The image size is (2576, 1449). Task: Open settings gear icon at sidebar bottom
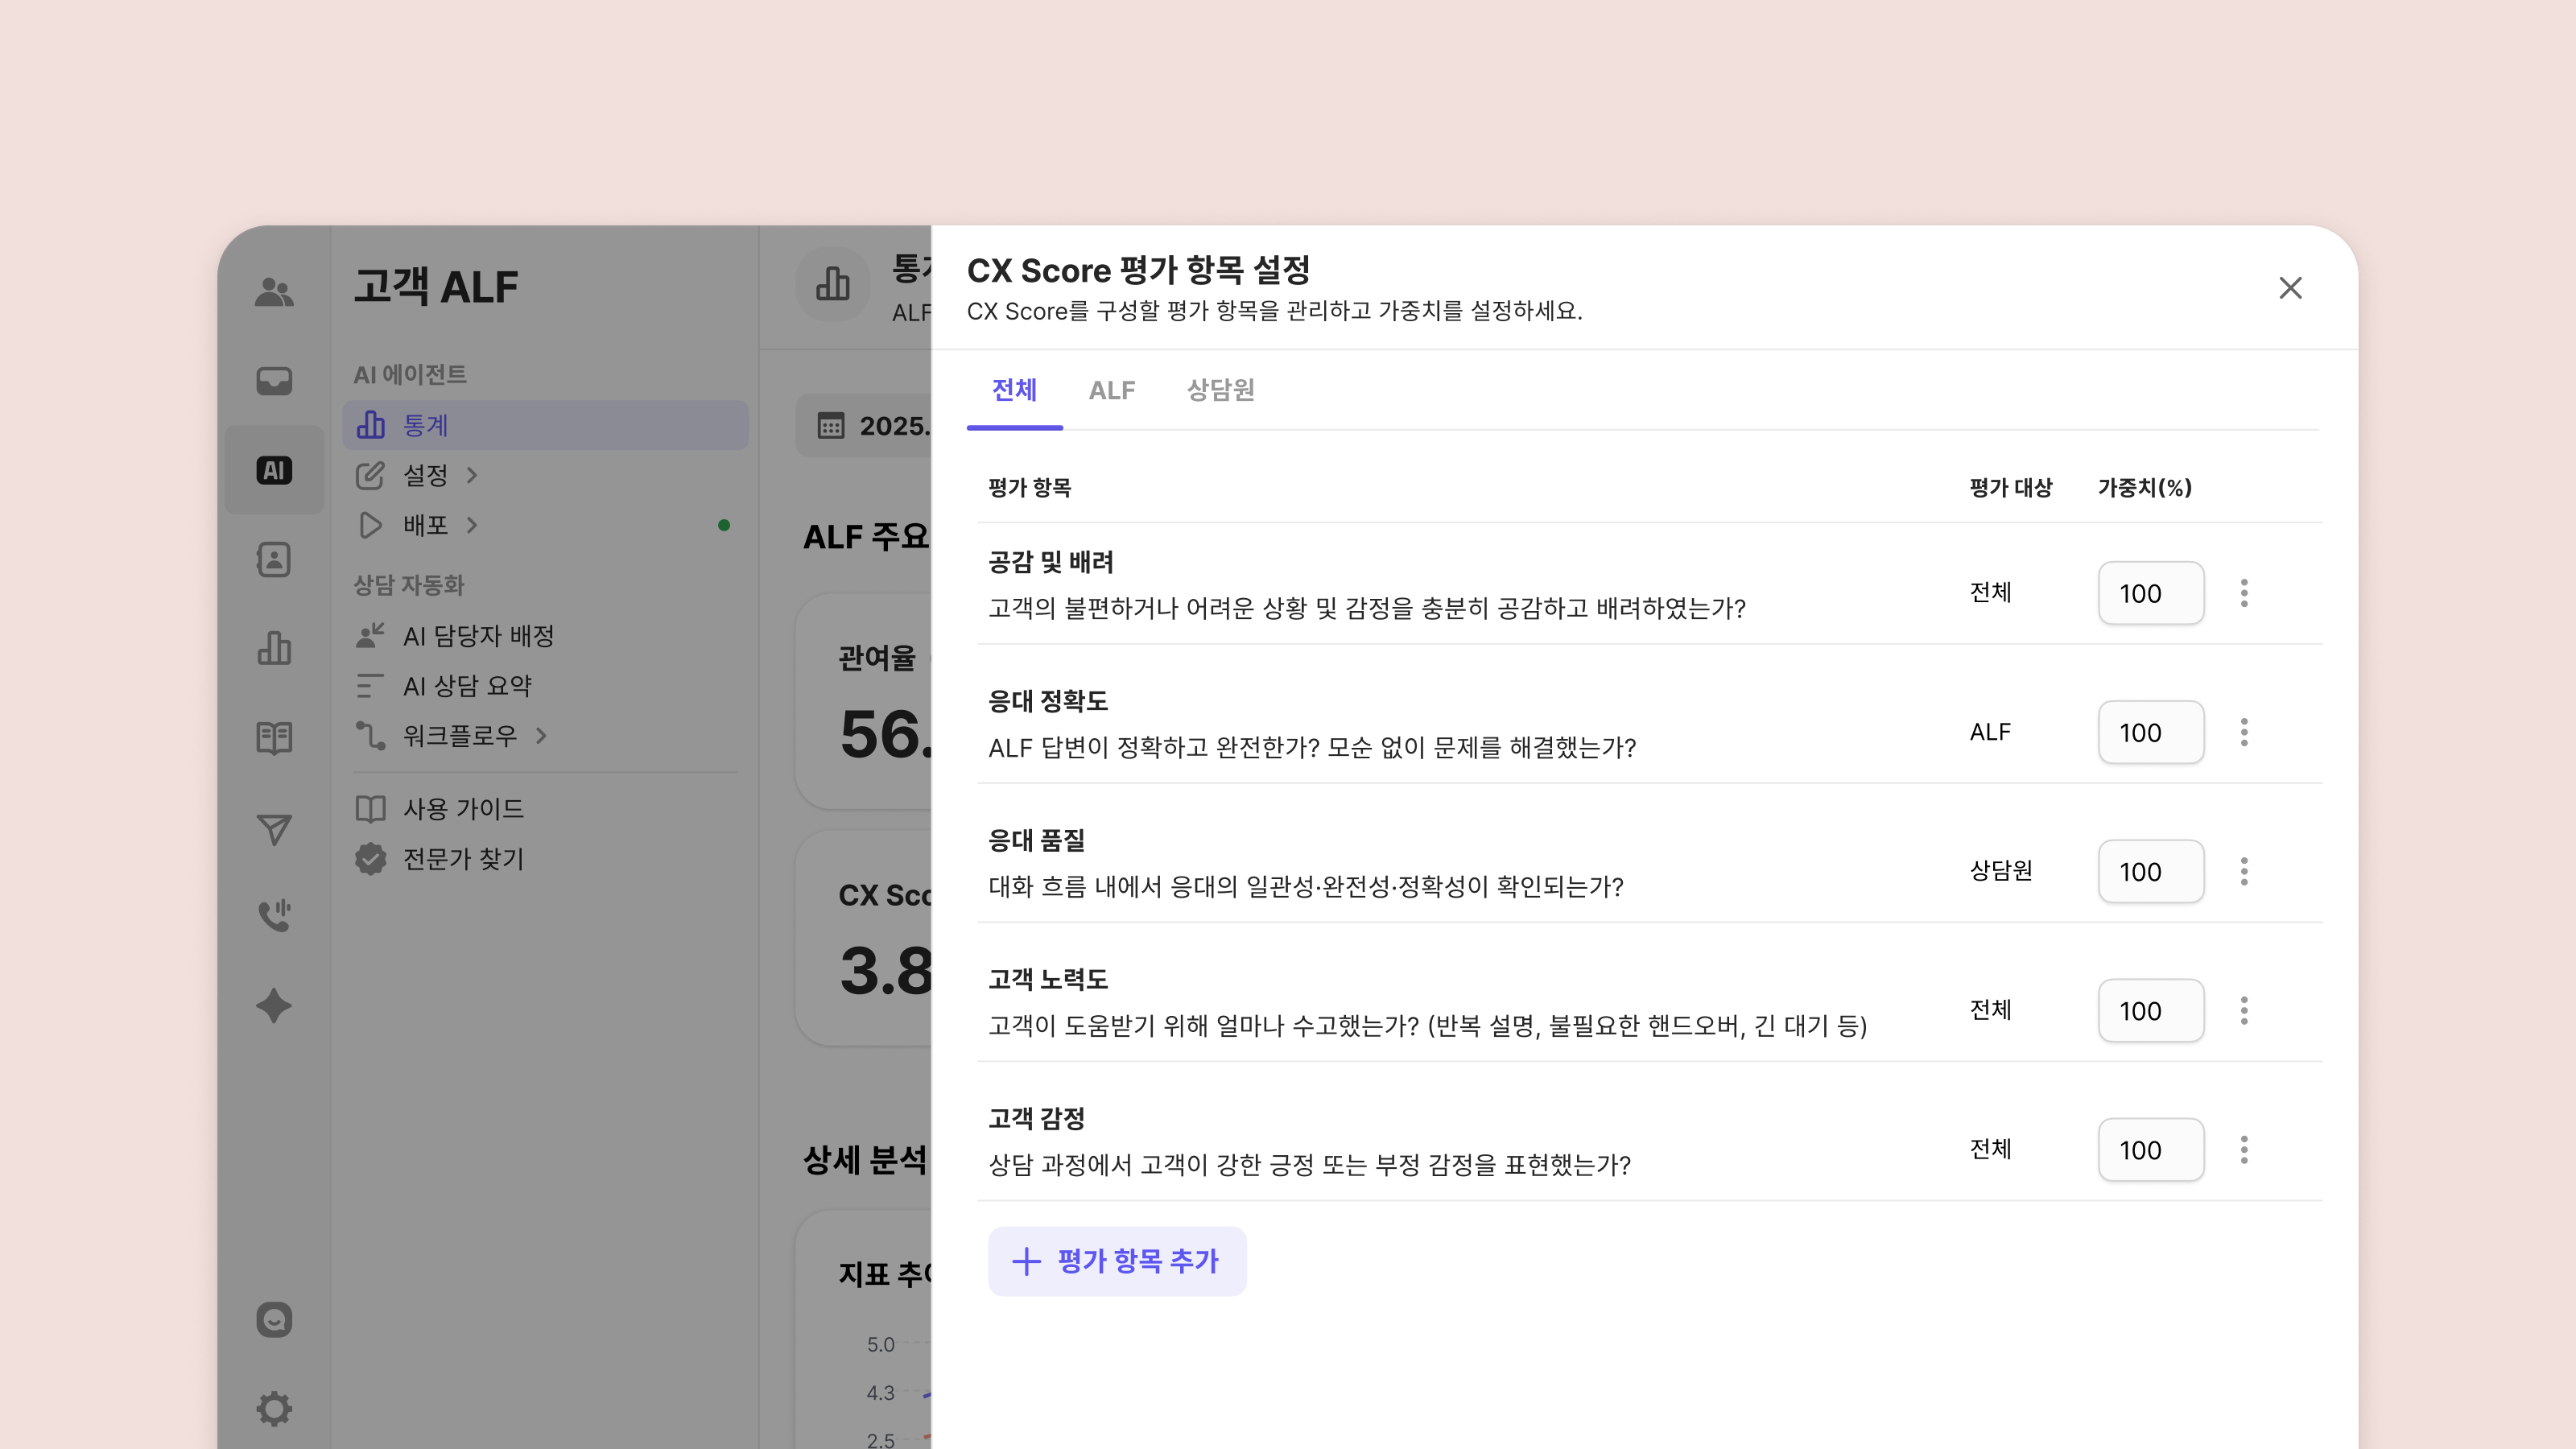(x=273, y=1408)
